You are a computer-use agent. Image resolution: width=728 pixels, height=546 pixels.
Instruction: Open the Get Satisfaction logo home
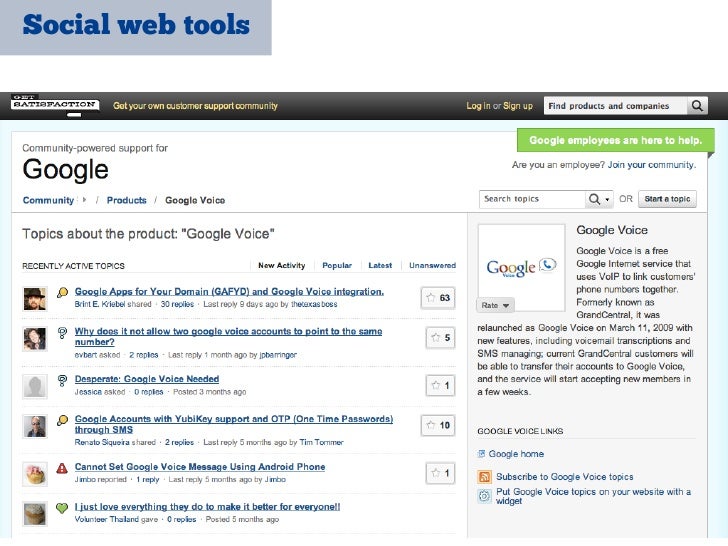[55, 104]
